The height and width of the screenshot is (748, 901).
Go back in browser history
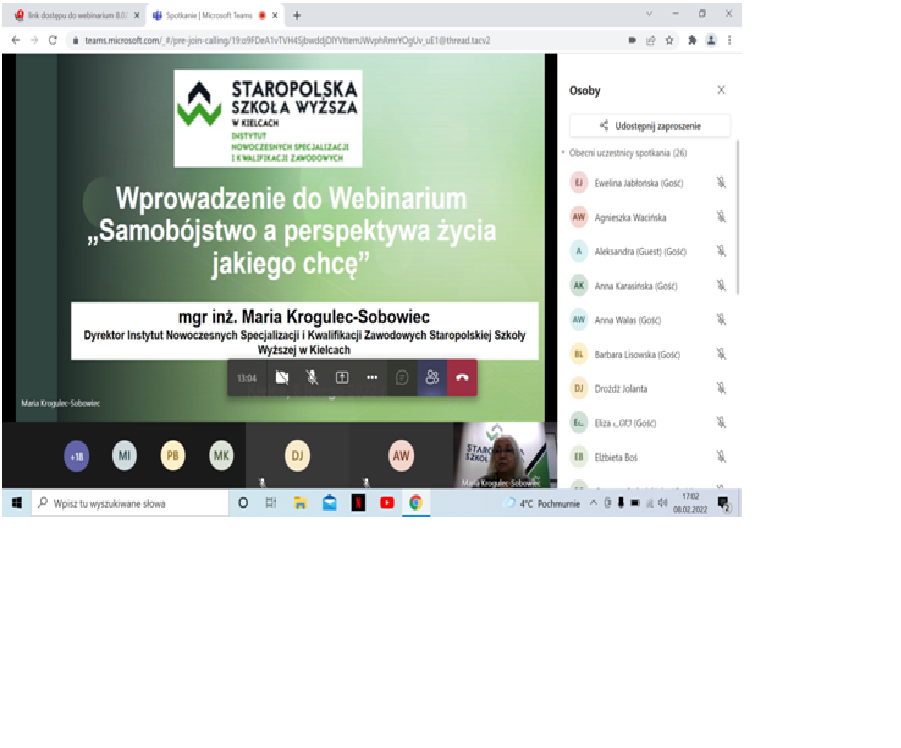click(16, 40)
